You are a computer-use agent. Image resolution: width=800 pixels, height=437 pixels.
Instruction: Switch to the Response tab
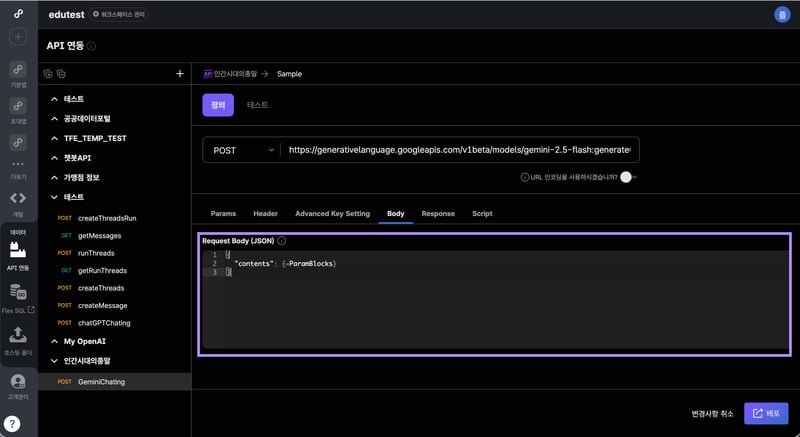(438, 213)
